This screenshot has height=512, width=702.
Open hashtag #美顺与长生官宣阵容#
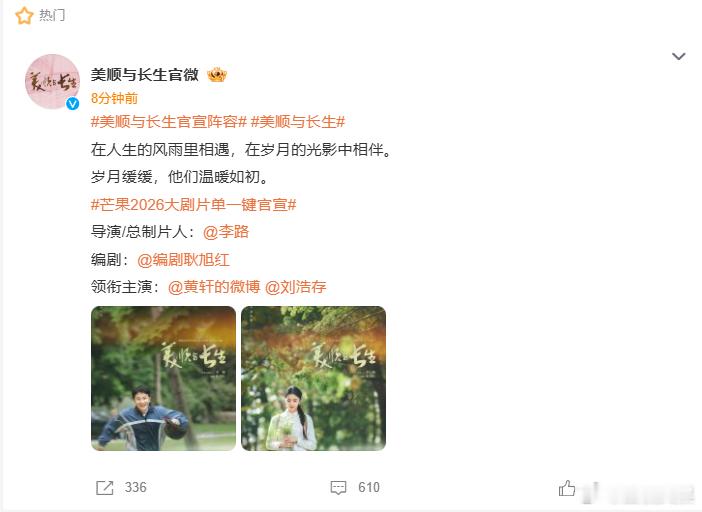point(169,122)
